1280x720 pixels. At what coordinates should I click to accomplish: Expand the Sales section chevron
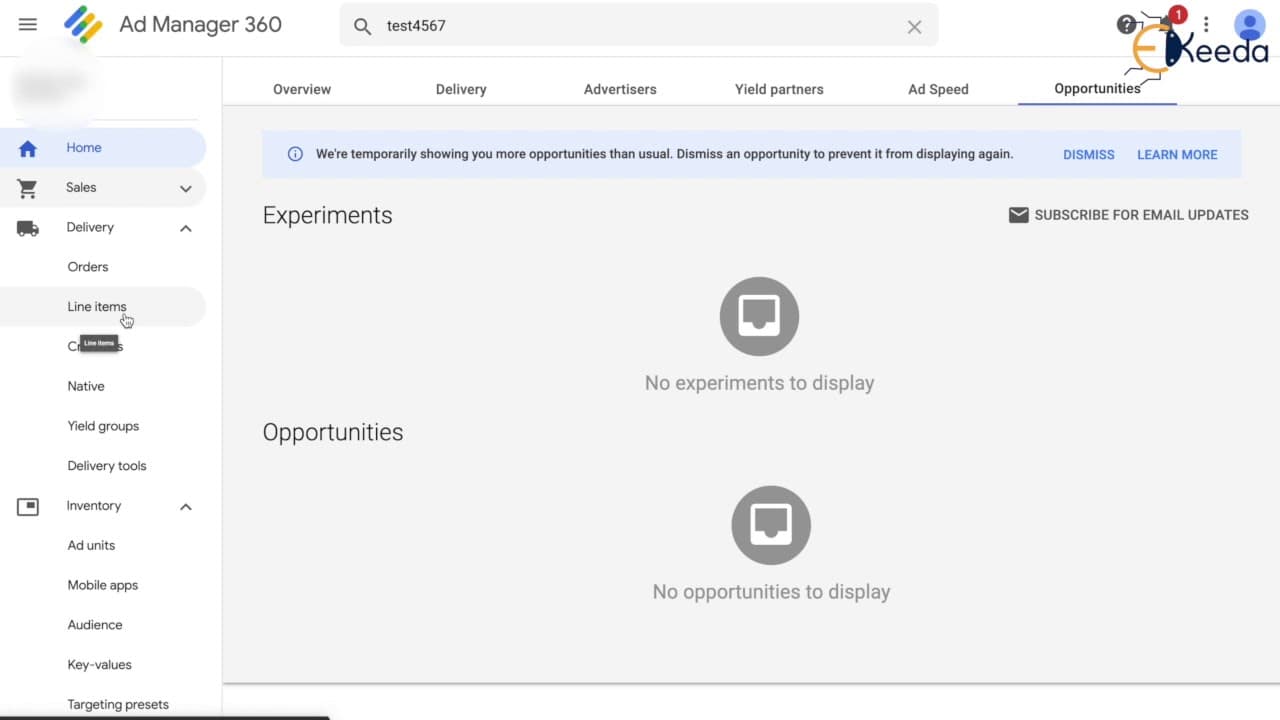(x=186, y=188)
